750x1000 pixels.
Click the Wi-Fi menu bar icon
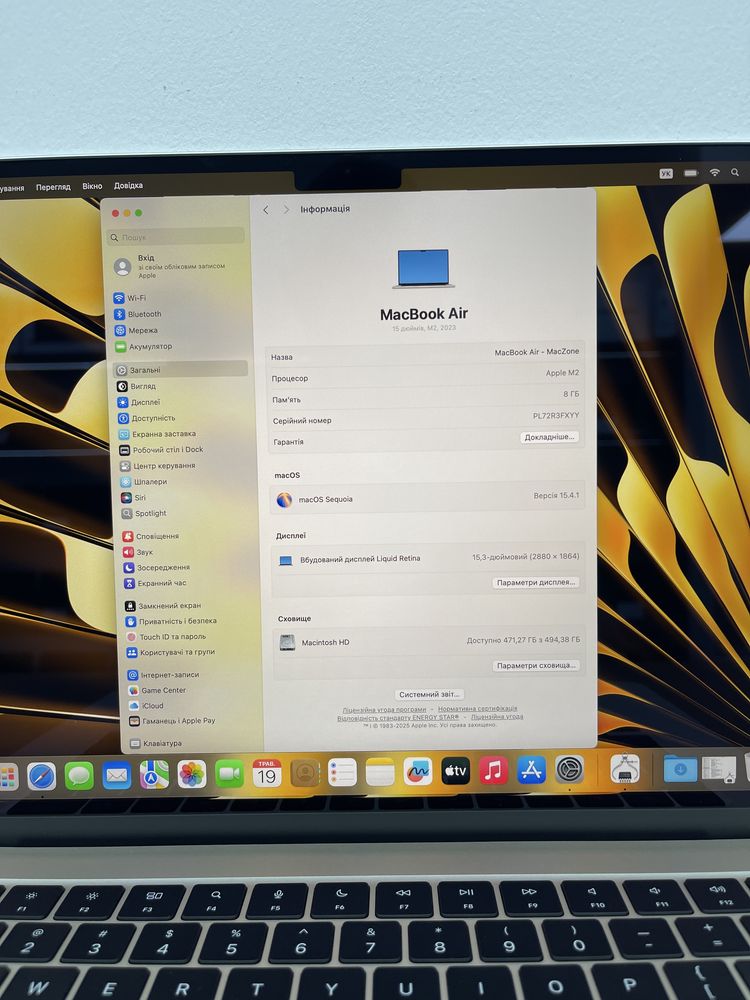coord(715,172)
